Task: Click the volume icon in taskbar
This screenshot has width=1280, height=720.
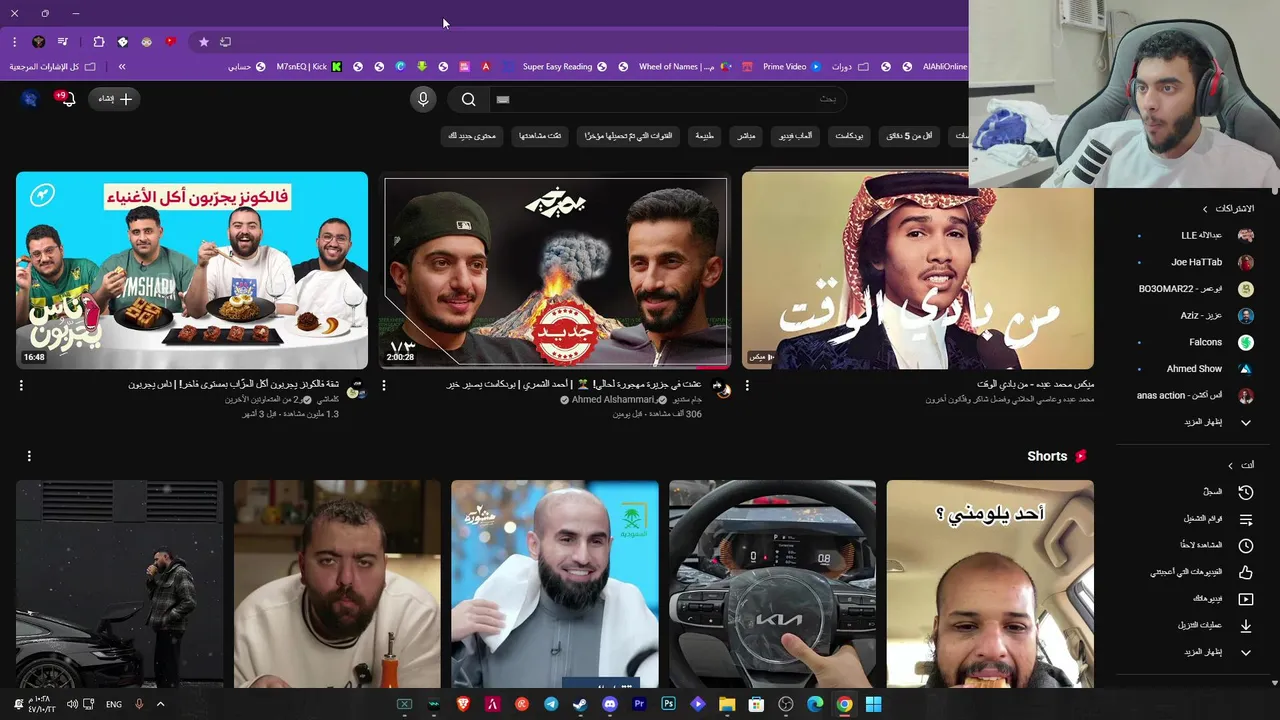Action: (72, 704)
